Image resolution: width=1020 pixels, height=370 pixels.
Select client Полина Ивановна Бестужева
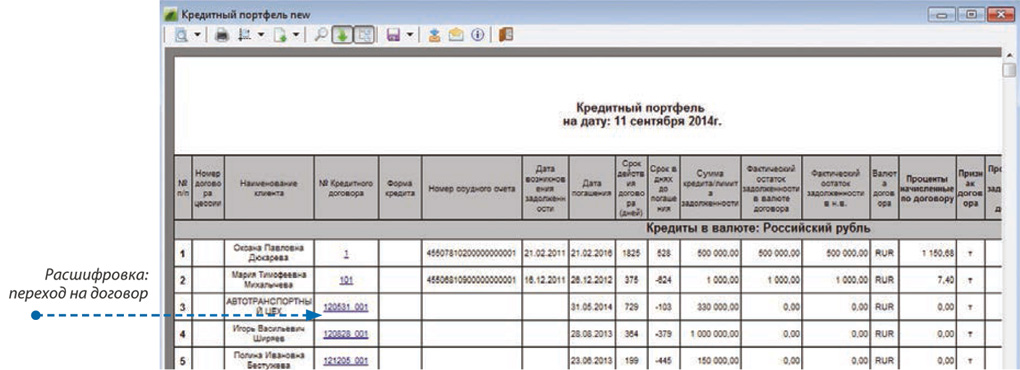pos(269,360)
